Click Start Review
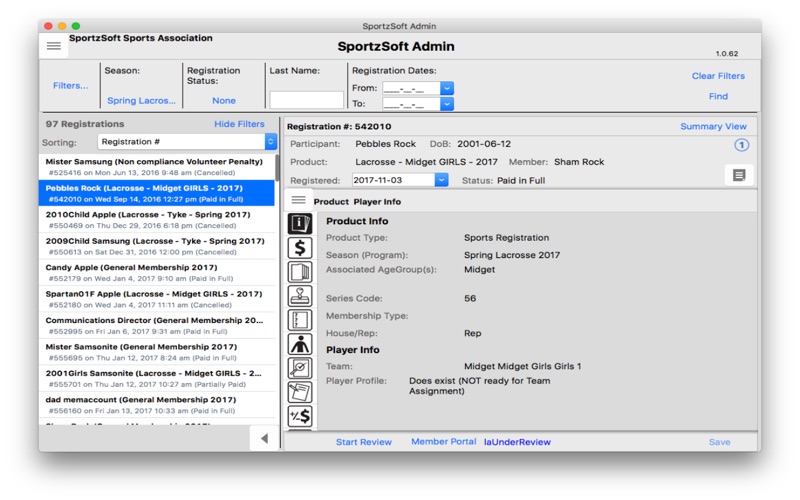 364,442
